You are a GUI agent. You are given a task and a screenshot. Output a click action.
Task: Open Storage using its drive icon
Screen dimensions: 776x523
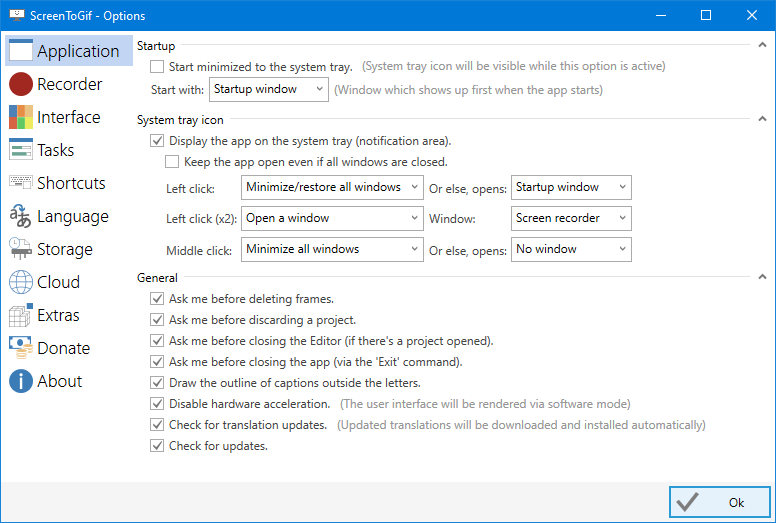(x=20, y=249)
